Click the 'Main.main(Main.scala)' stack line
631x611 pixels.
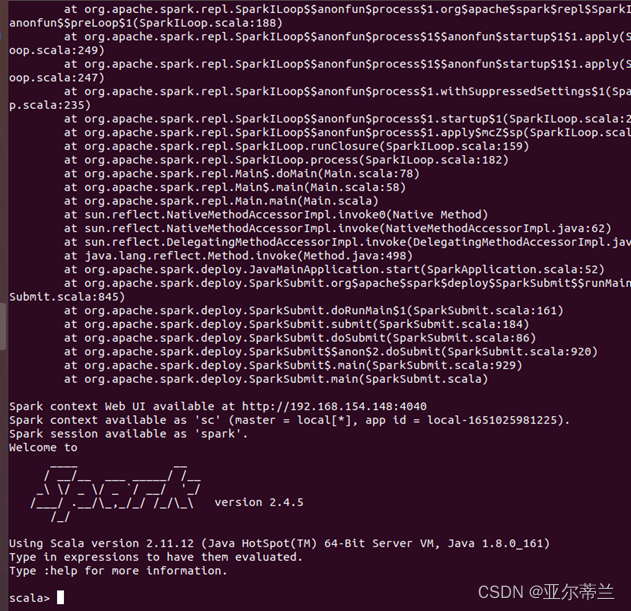(x=221, y=201)
